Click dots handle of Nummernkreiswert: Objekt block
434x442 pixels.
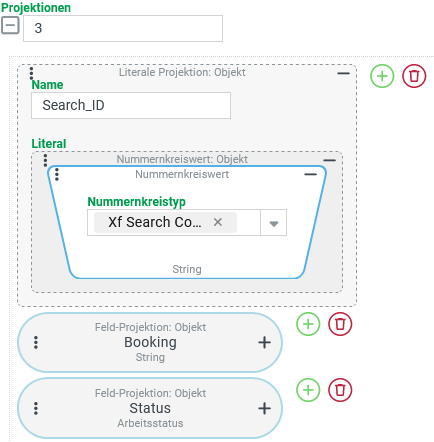coord(46,160)
